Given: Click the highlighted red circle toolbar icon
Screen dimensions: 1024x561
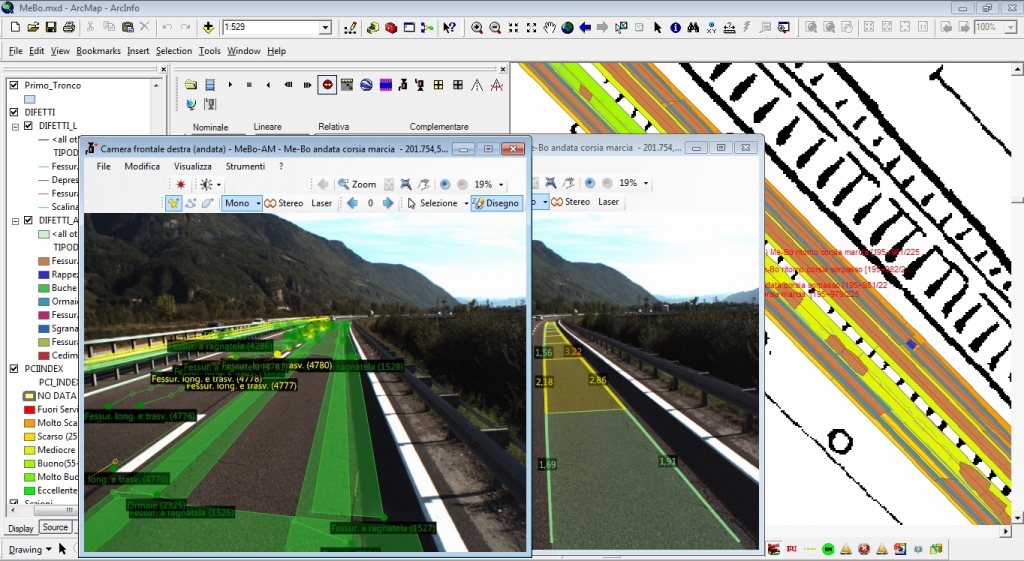Looking at the screenshot, I should [327, 85].
